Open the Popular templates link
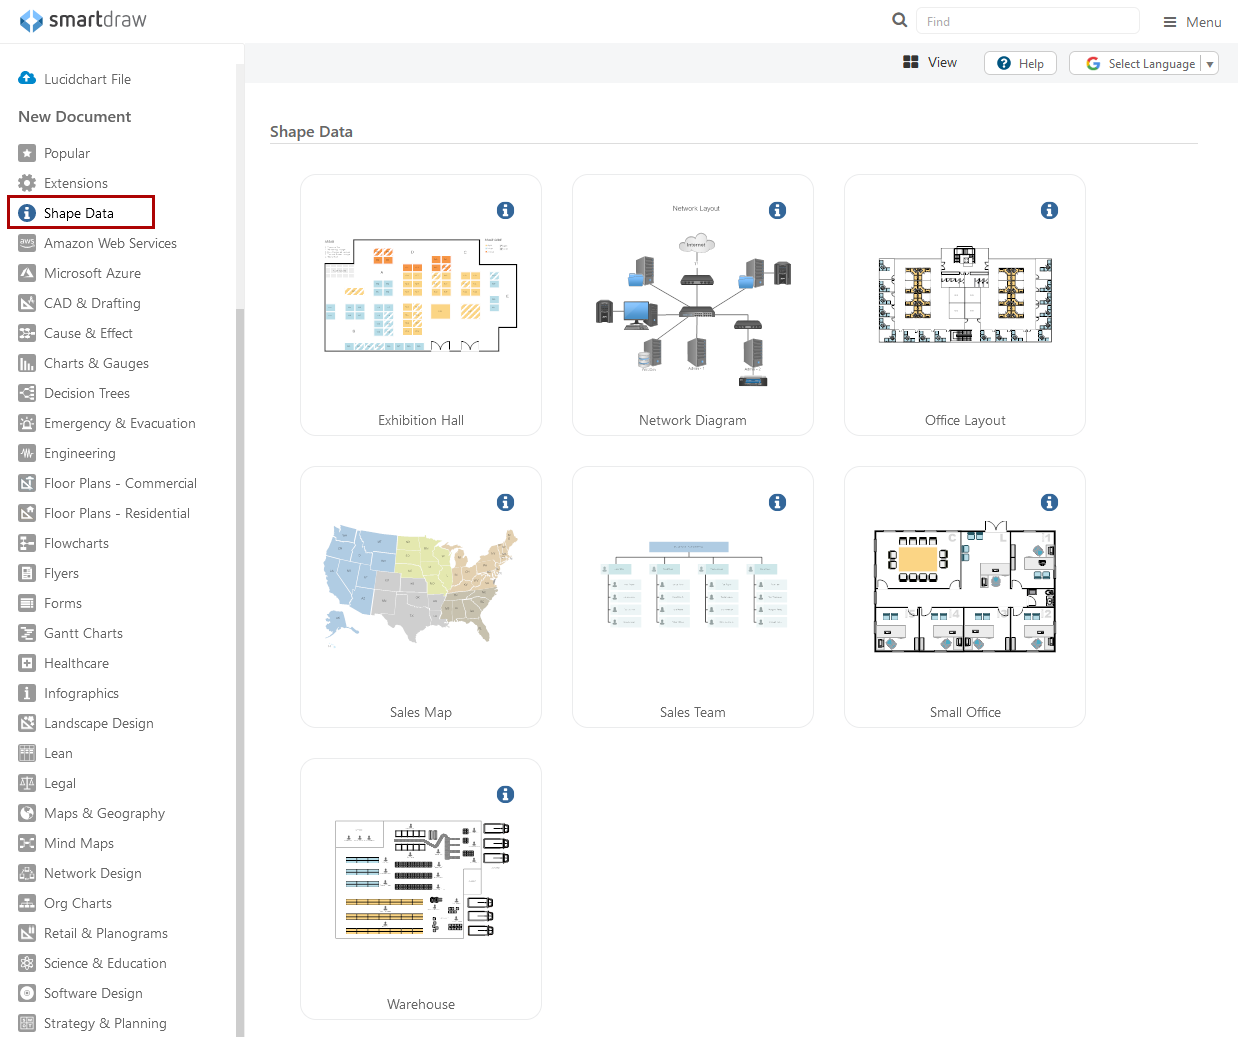 click(x=66, y=153)
